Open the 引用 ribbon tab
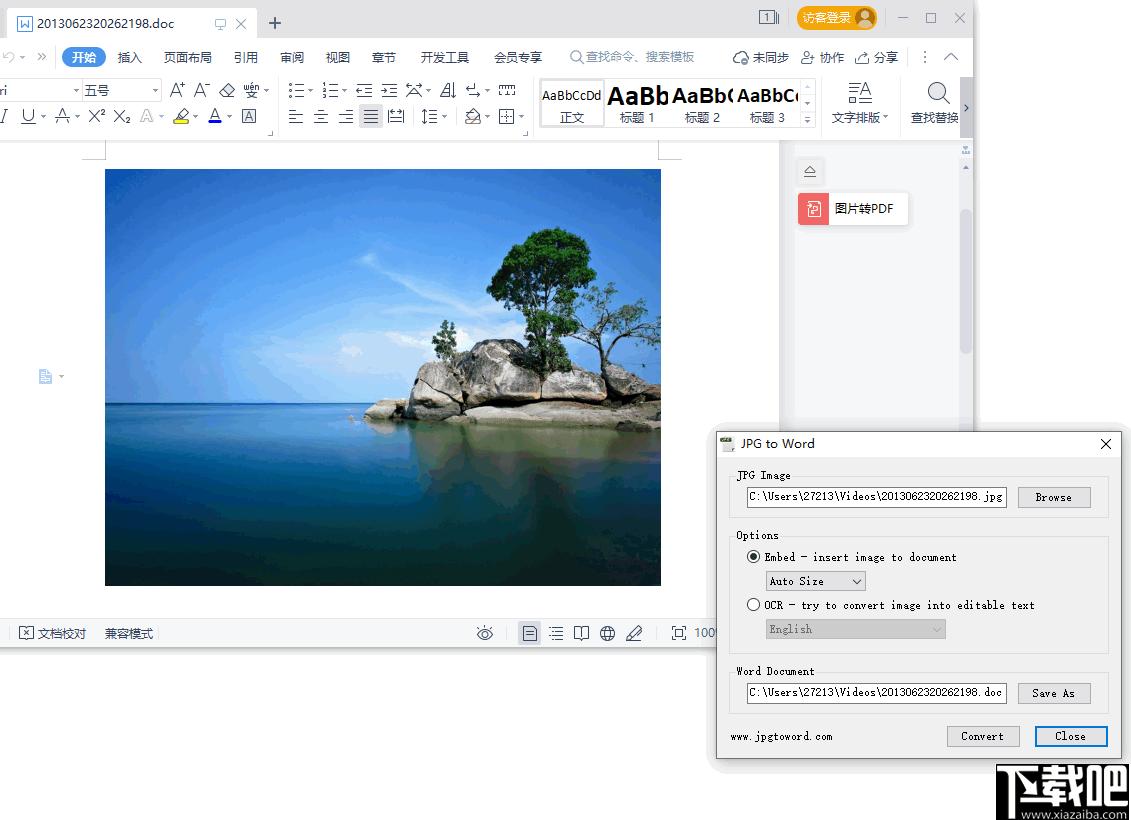This screenshot has height=820, width=1131. click(246, 57)
